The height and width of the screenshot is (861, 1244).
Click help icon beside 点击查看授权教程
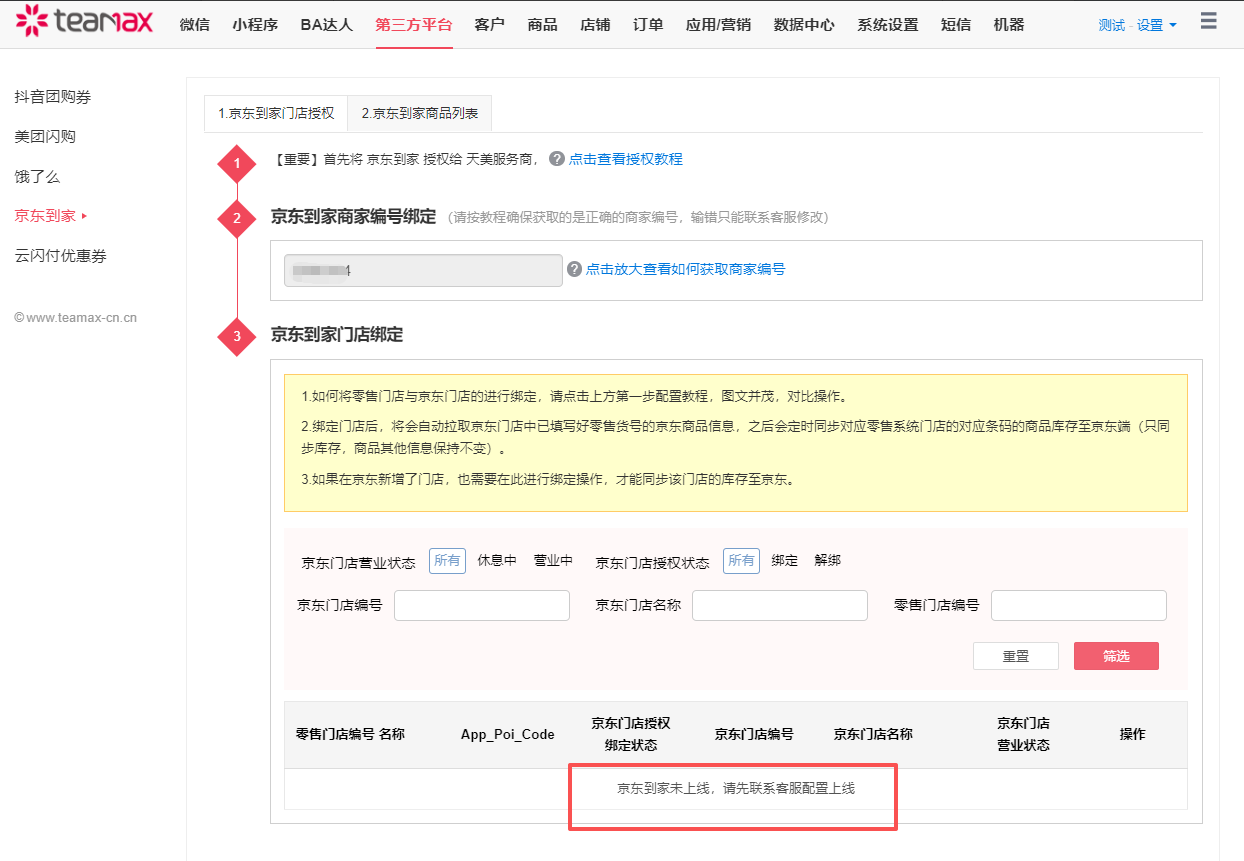557,159
